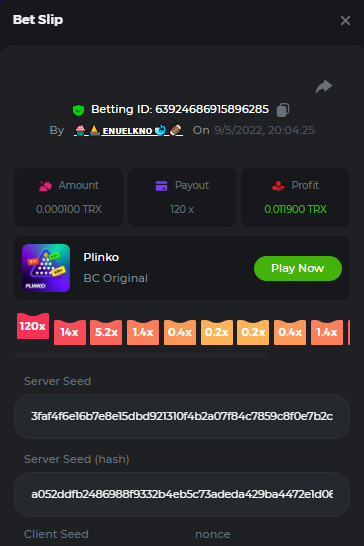The height and width of the screenshot is (546, 364).
Task: Select the 120x multiplier tile
Action: tap(33, 326)
